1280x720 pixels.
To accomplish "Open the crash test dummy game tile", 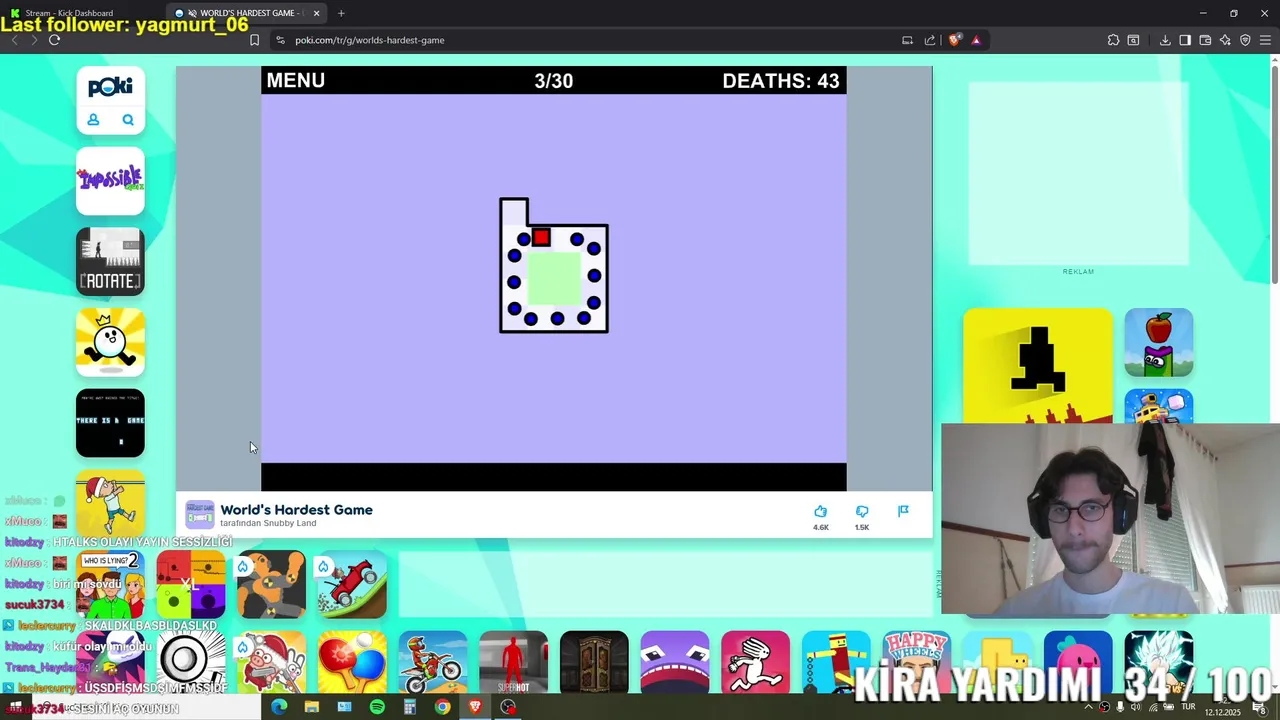I will (271, 585).
